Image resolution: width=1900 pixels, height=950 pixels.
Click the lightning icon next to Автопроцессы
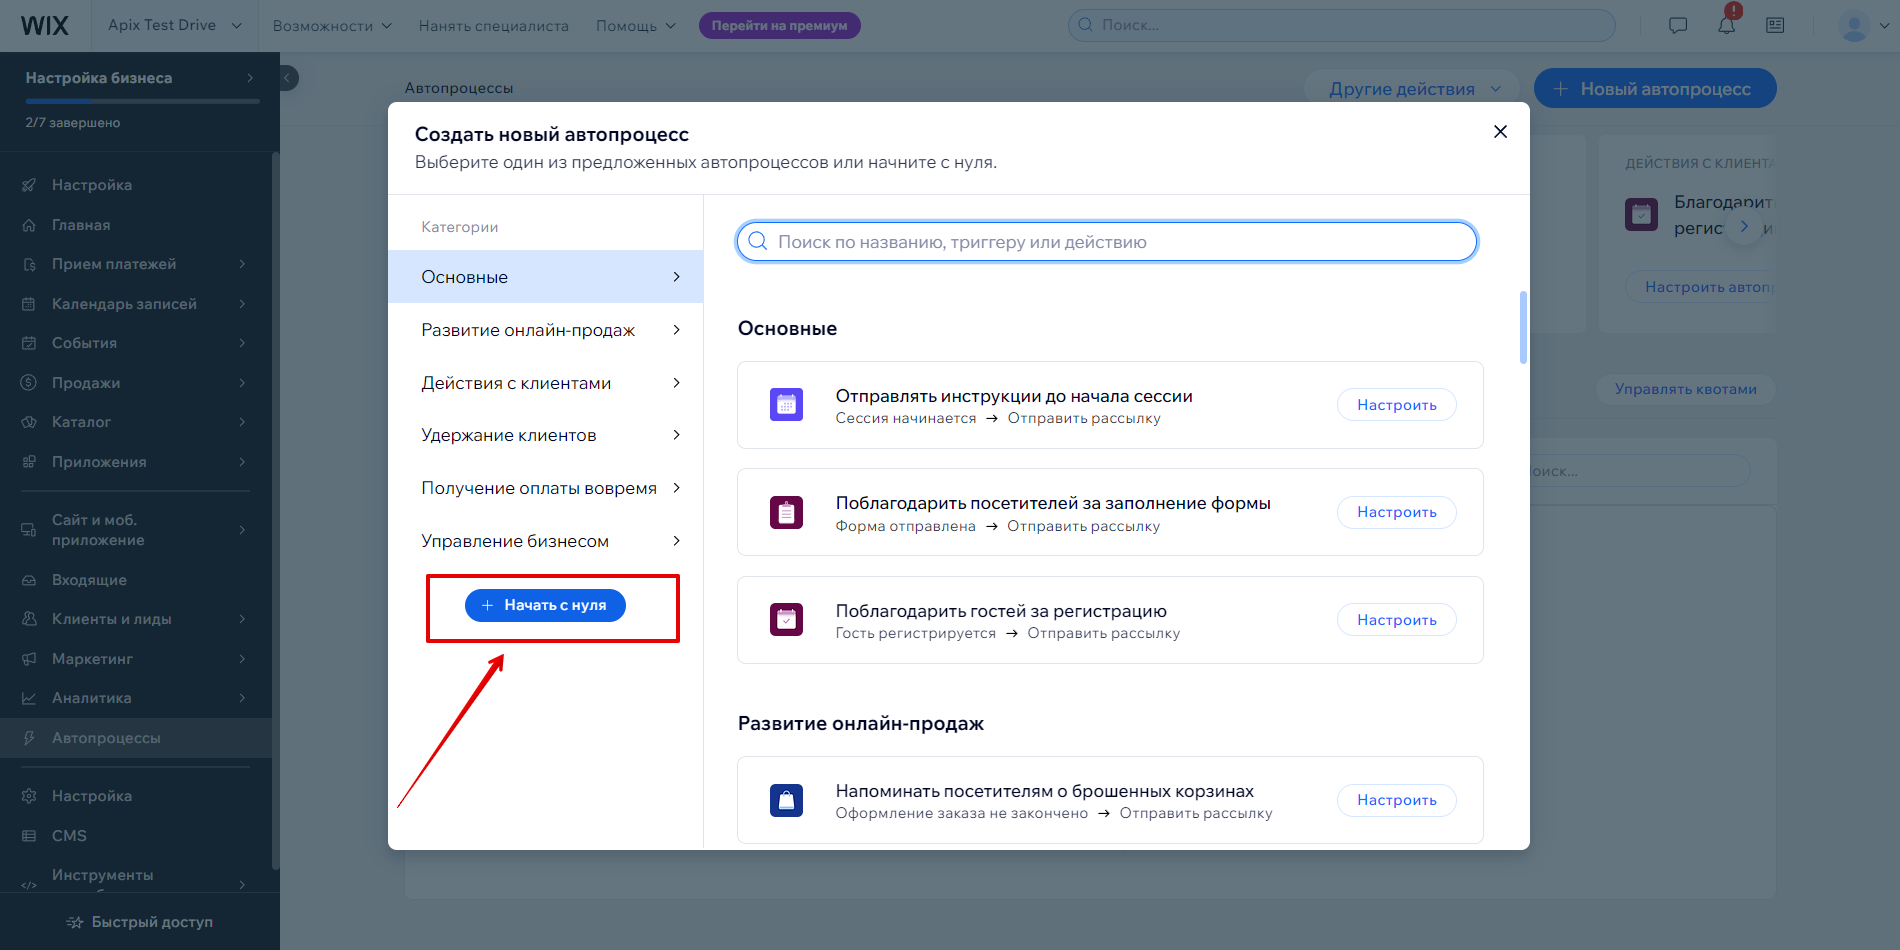[x=29, y=738]
